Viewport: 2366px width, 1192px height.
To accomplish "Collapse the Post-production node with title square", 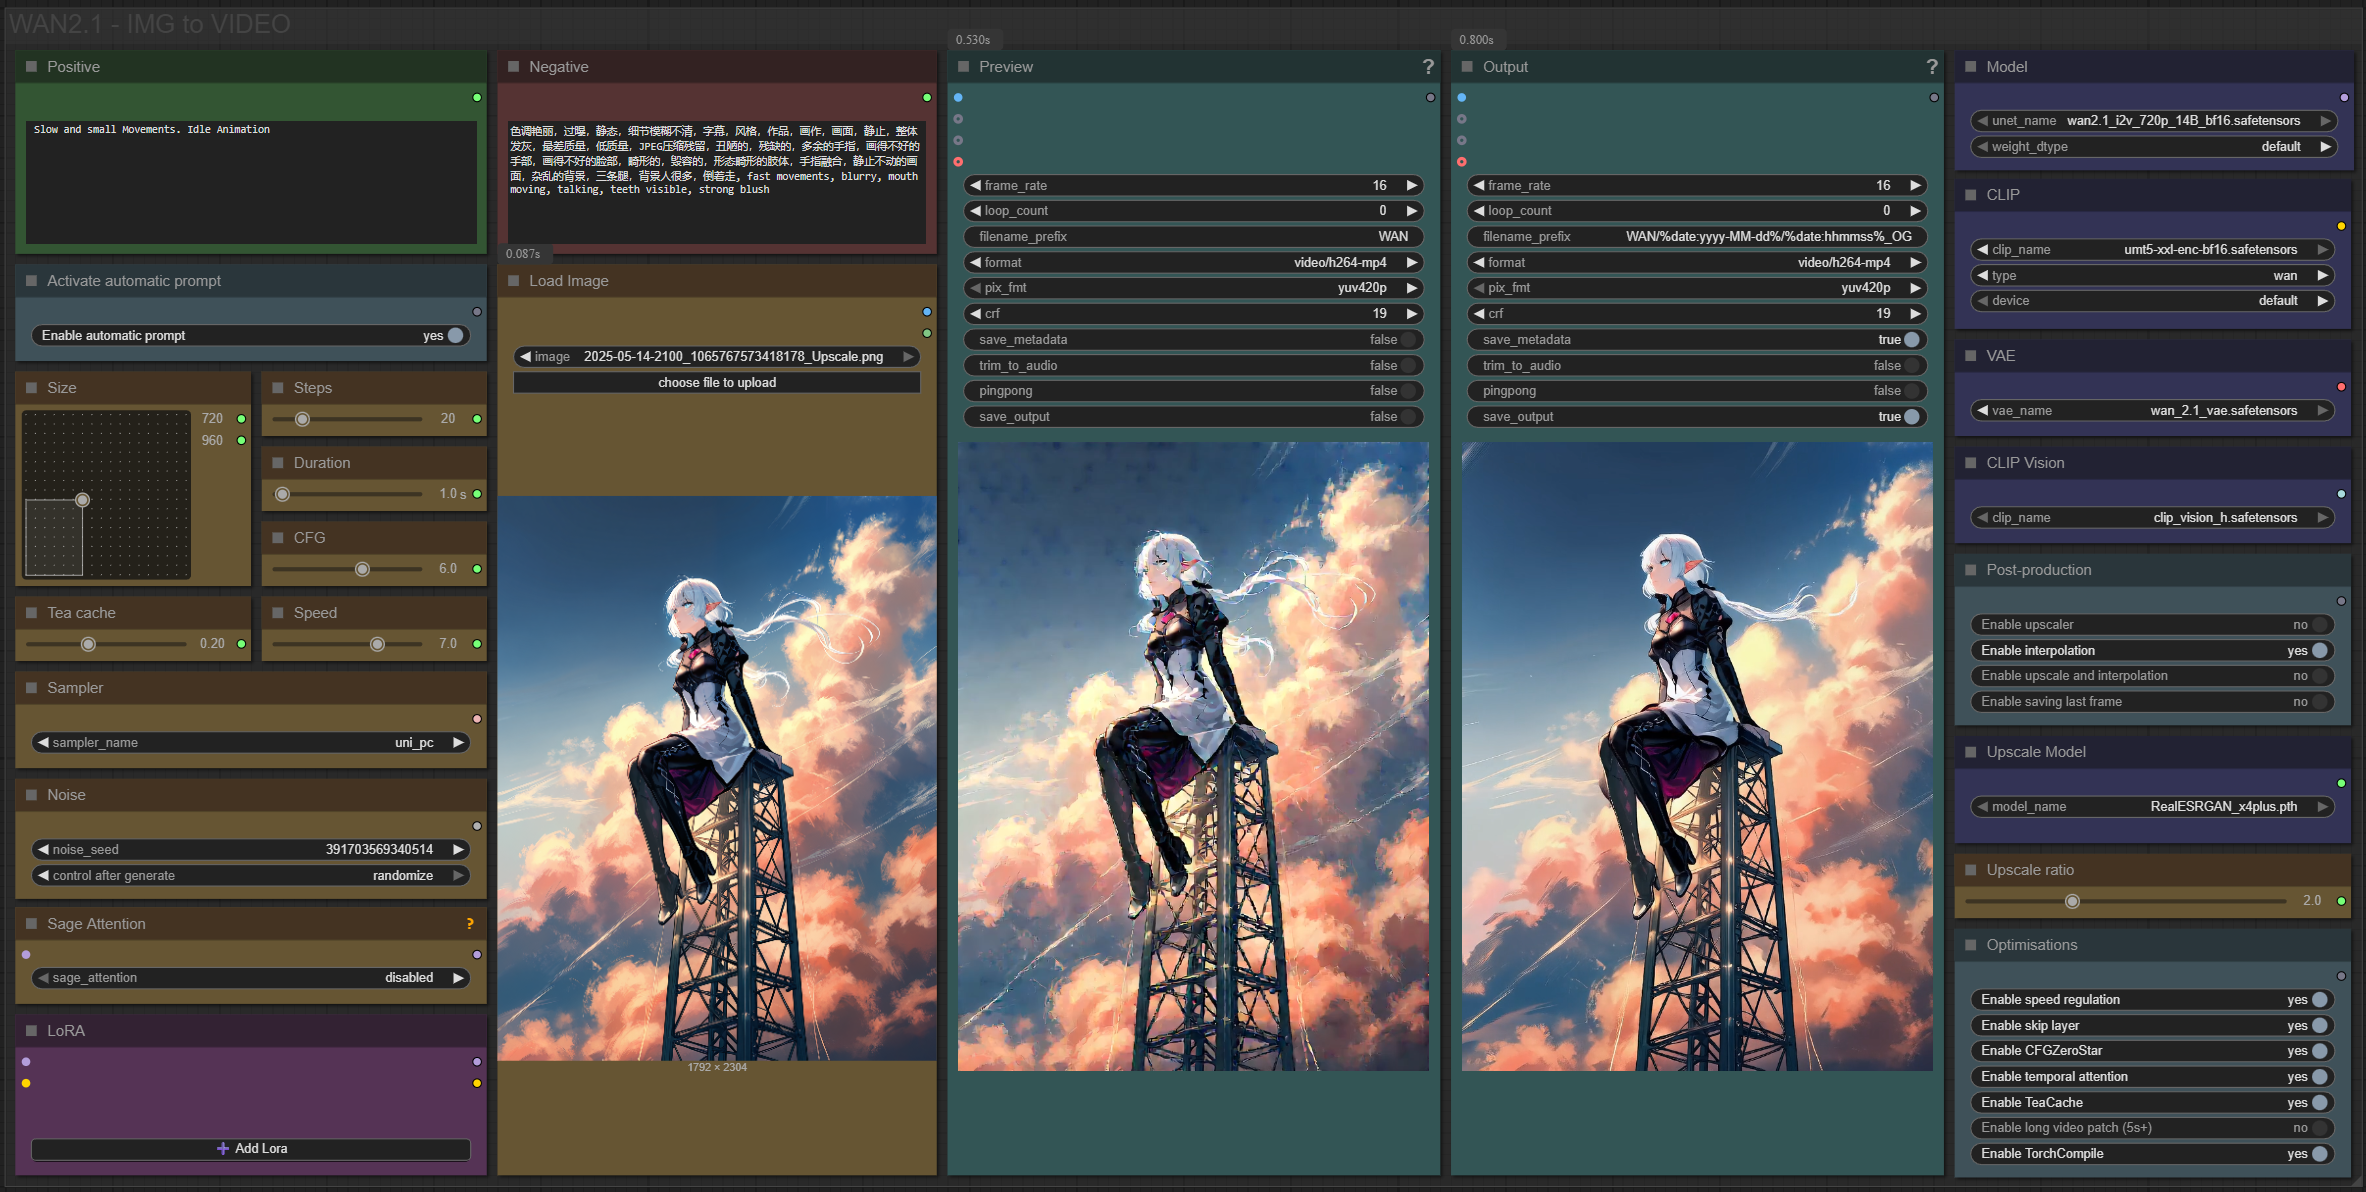I will click(x=1971, y=570).
